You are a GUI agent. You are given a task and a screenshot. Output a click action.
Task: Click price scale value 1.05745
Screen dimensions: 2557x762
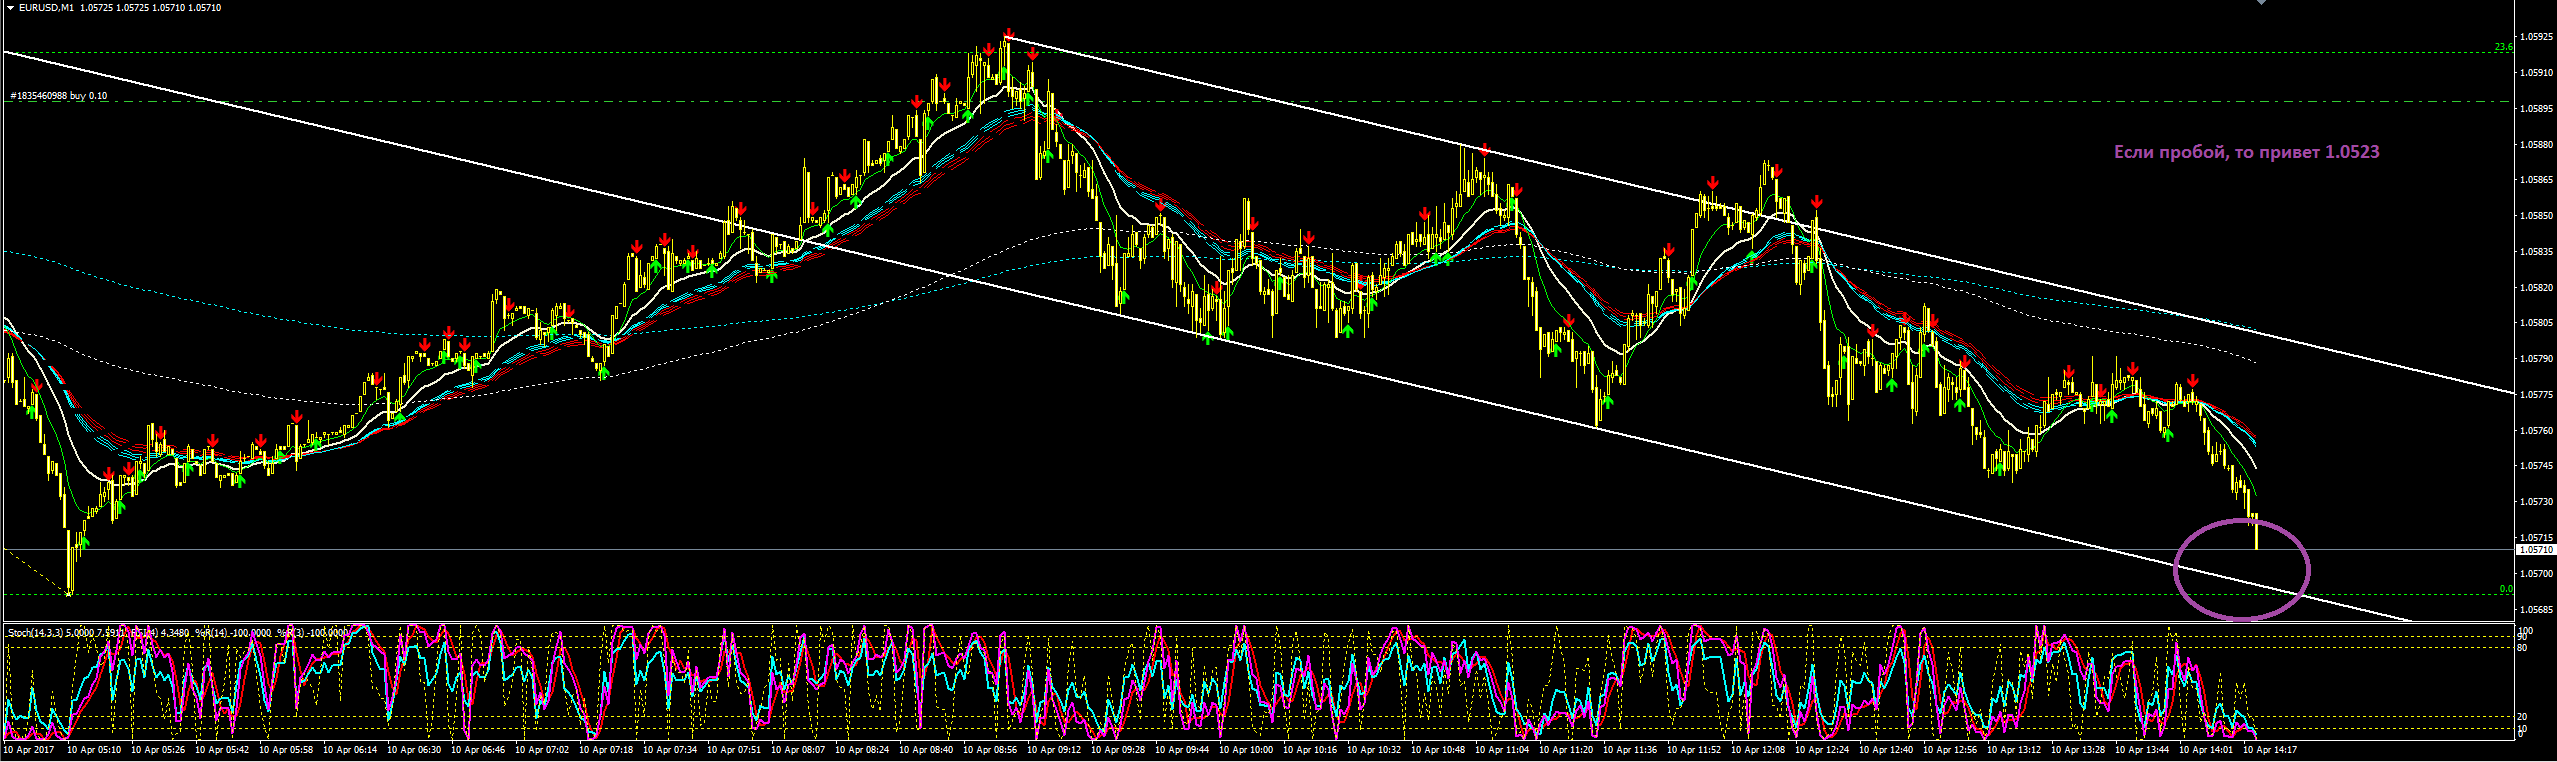2535,466
